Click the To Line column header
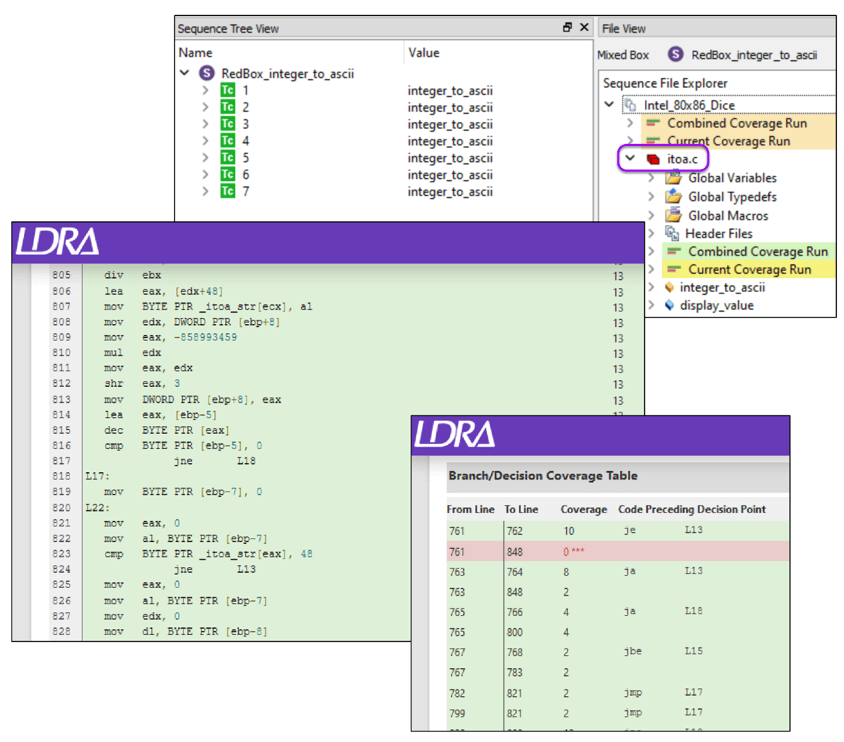Screen dimensions: 844x742 521,509
